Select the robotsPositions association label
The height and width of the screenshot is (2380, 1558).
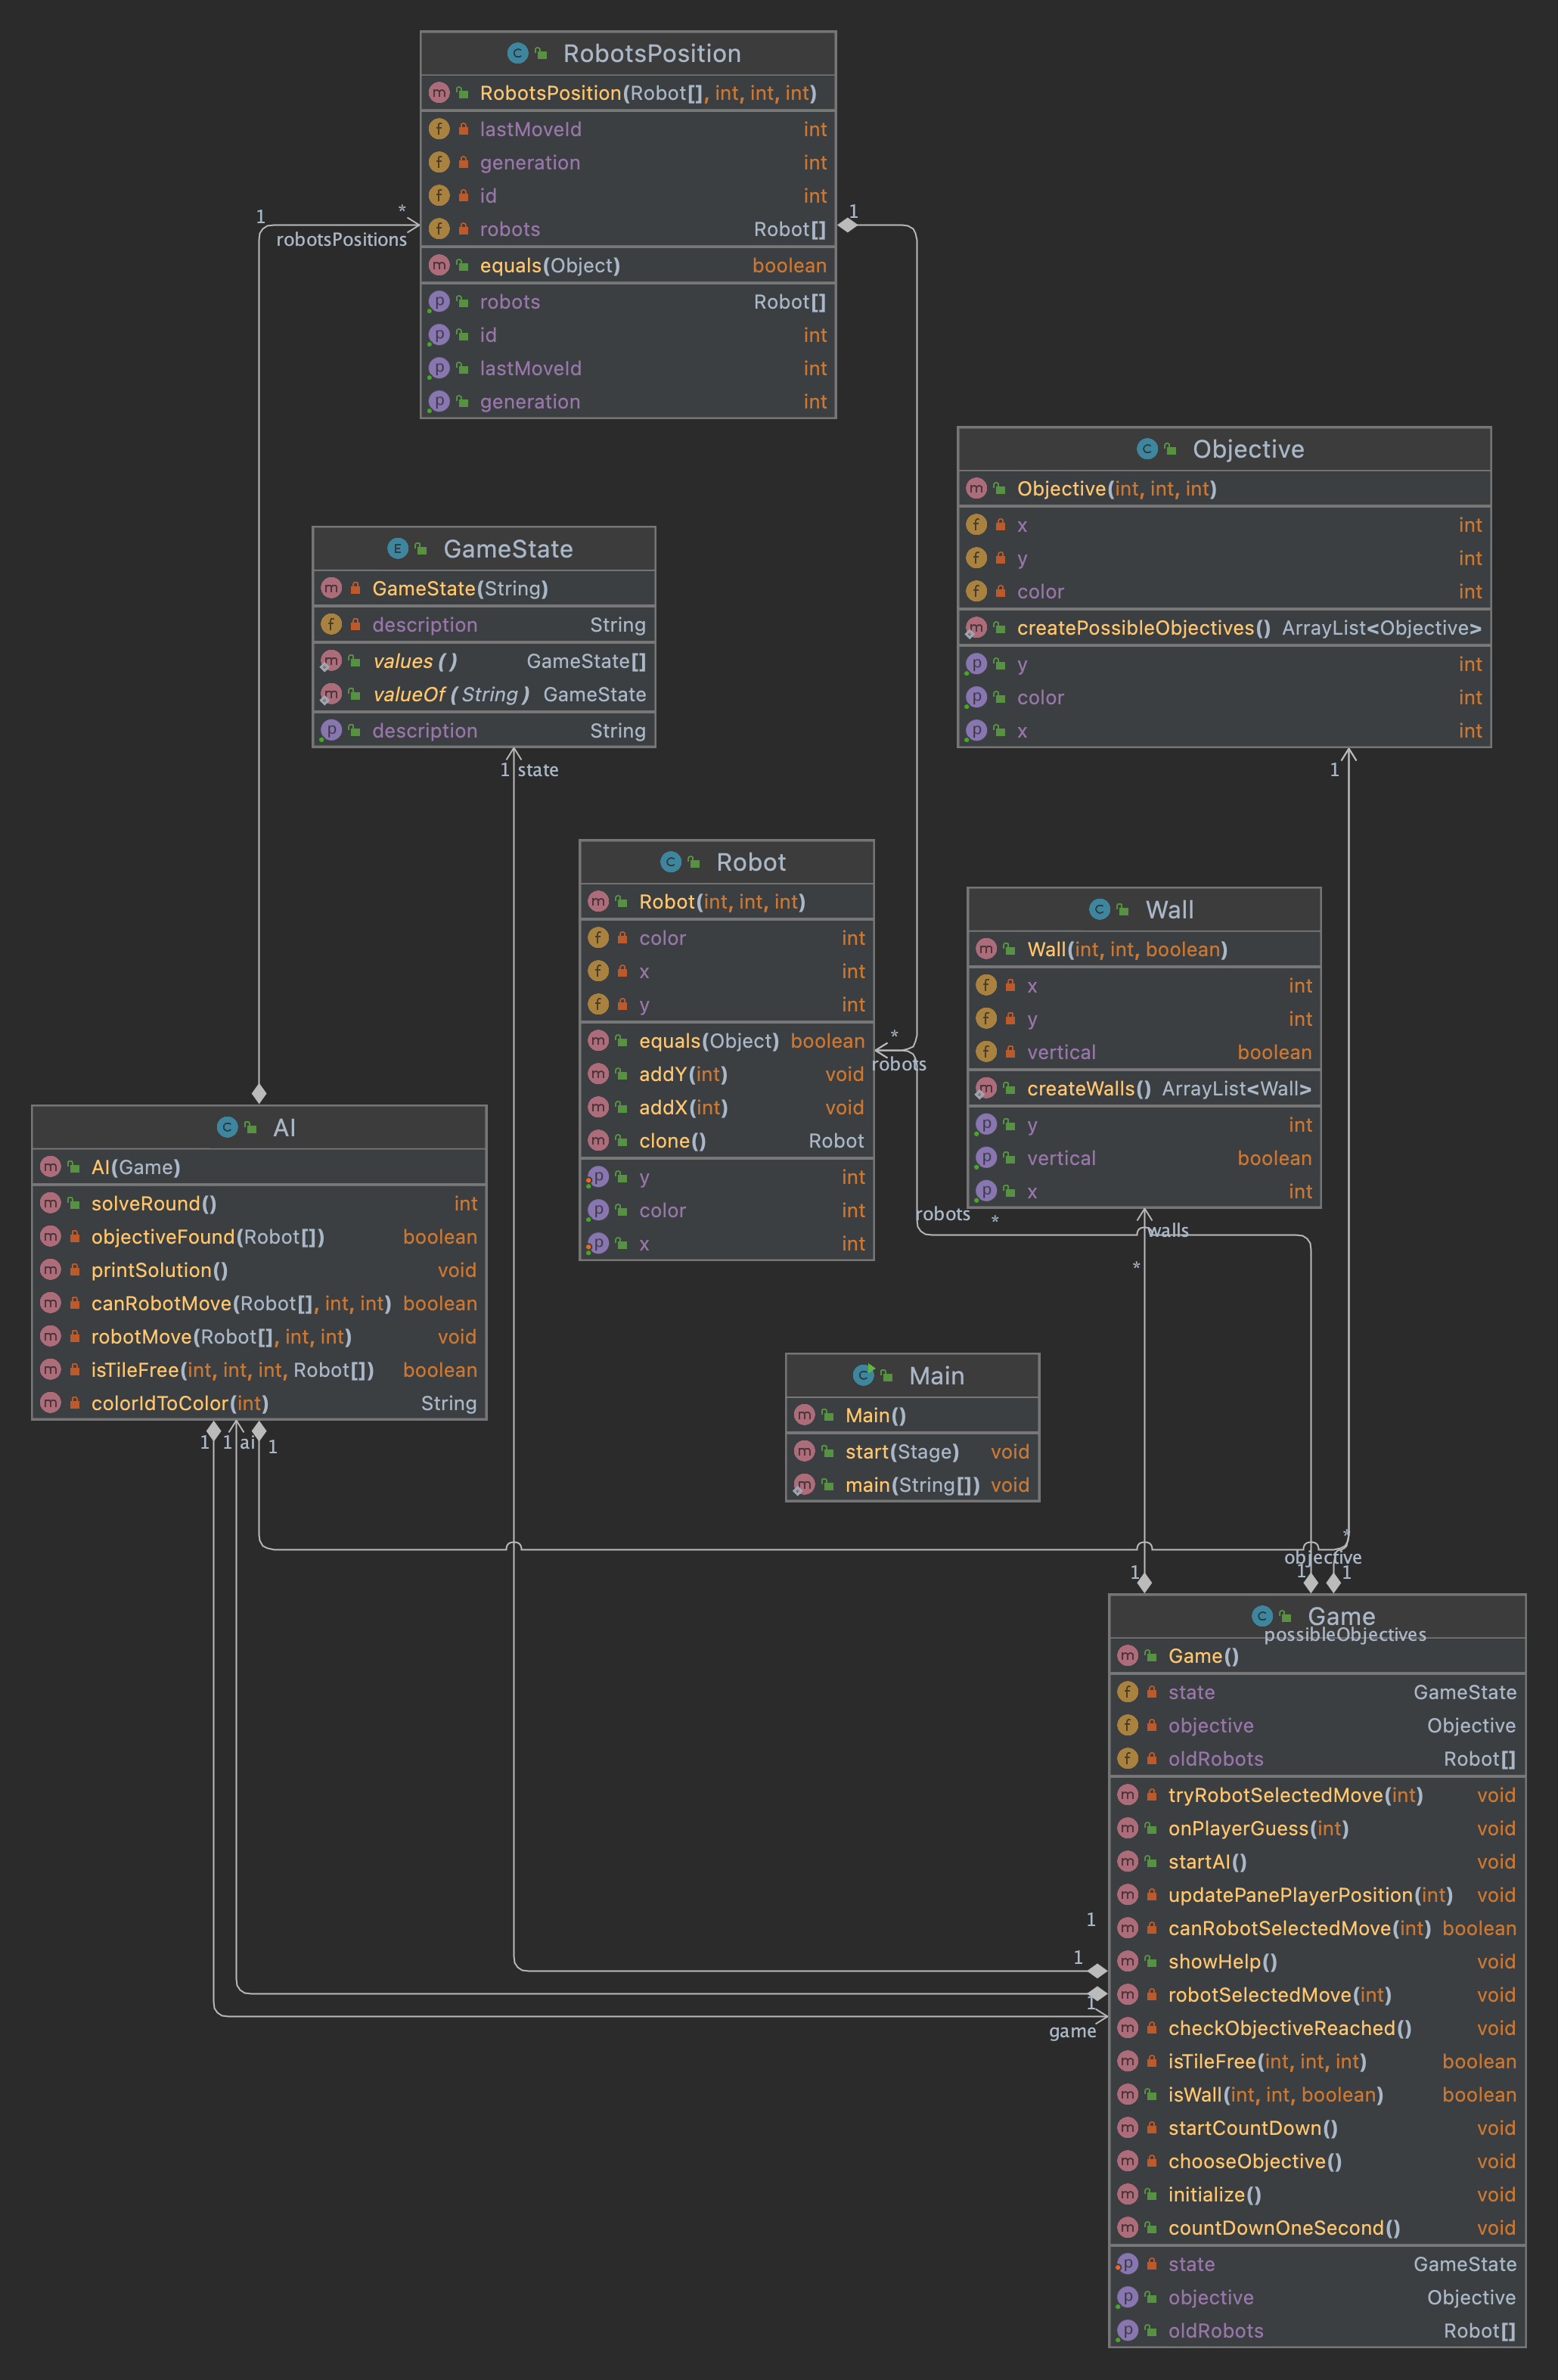click(x=340, y=239)
